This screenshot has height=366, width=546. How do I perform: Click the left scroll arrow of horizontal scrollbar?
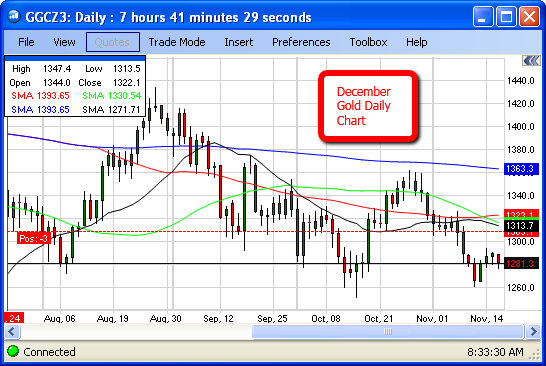(x=12, y=331)
